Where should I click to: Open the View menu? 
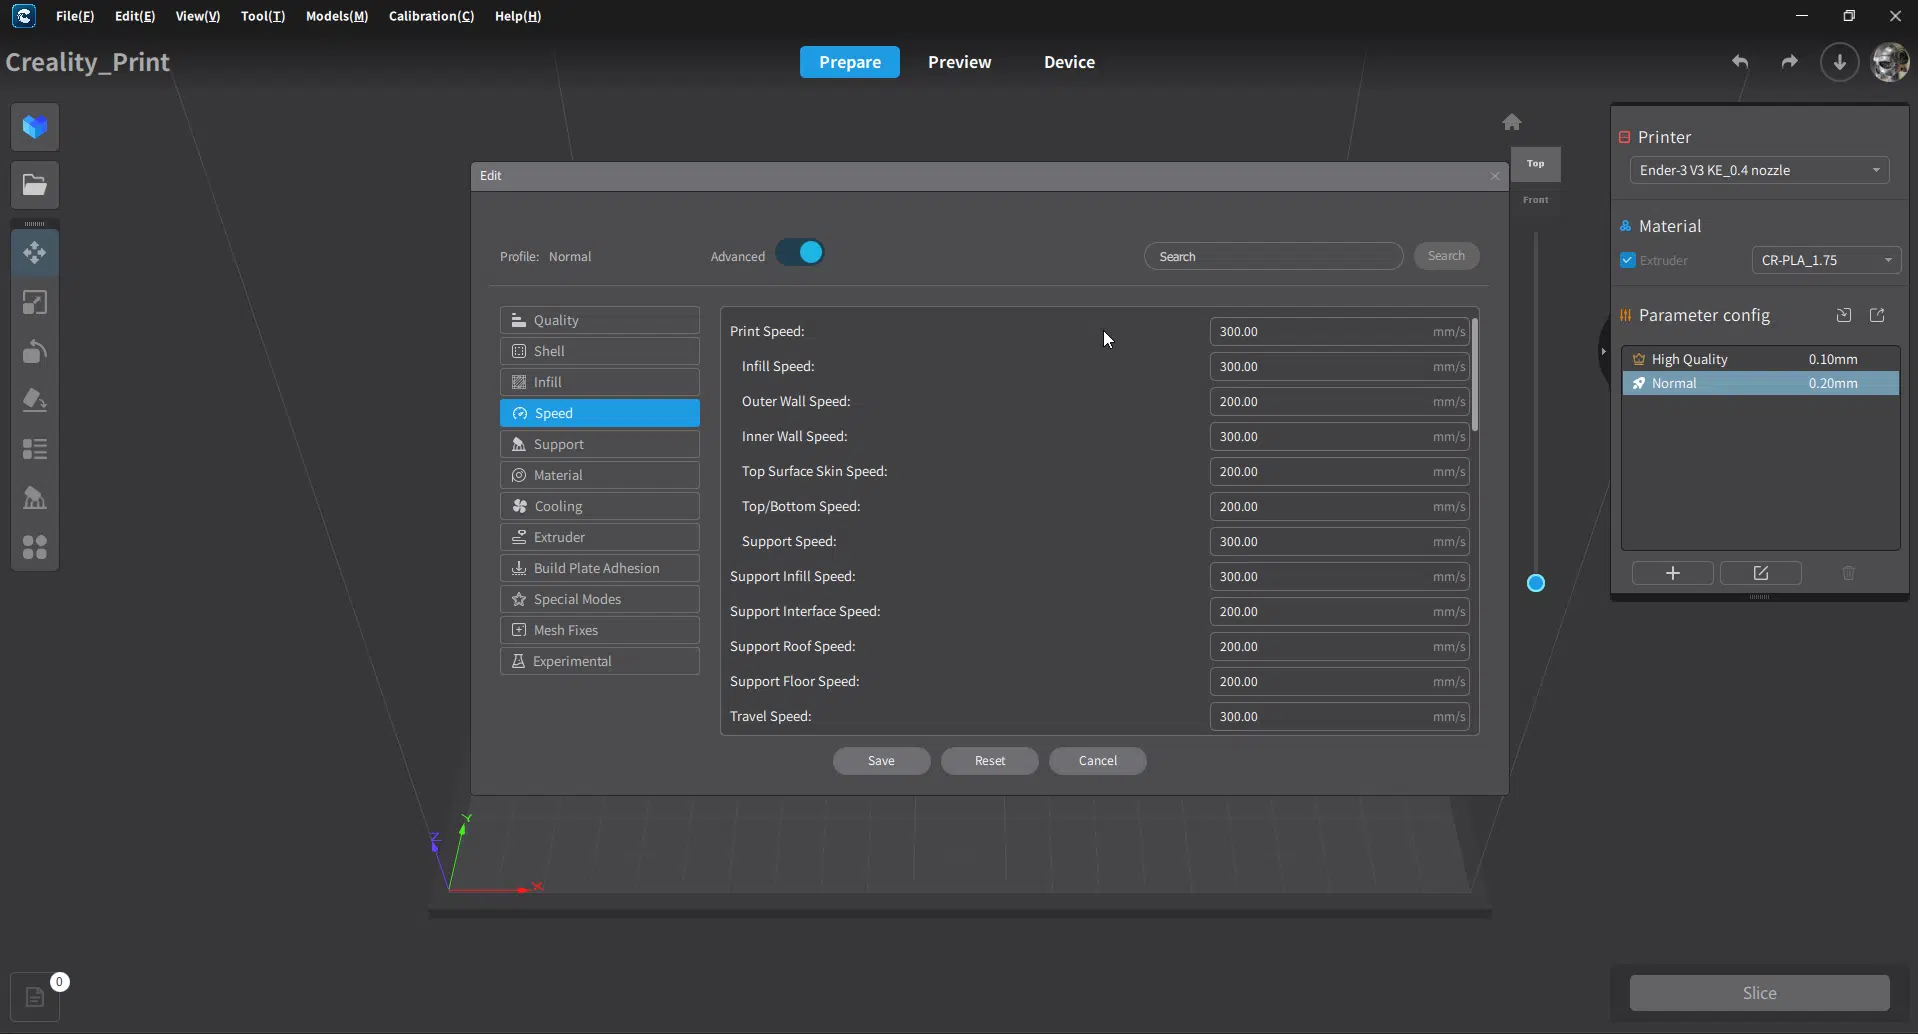(x=198, y=16)
